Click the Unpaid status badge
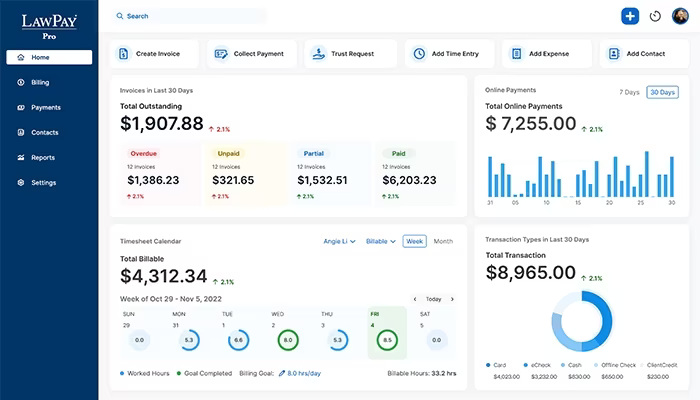This screenshot has height=400, width=700. tap(229, 153)
